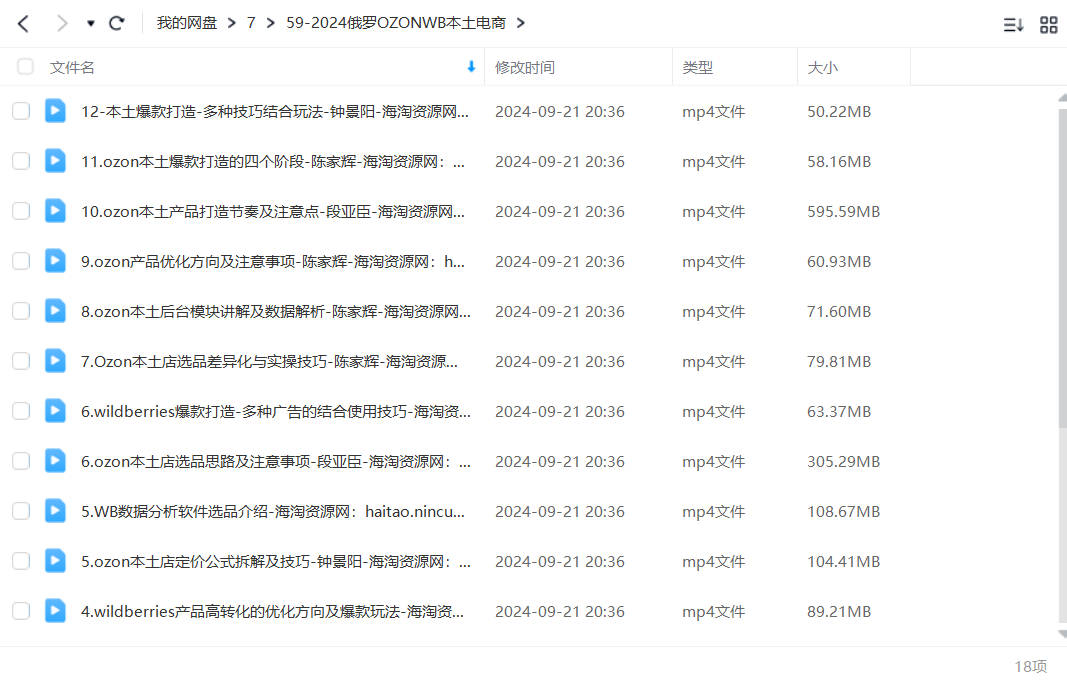This screenshot has width=1067, height=682.
Task: Select file name 9.ozon产品优化方向及注意事项
Action: [x=273, y=261]
